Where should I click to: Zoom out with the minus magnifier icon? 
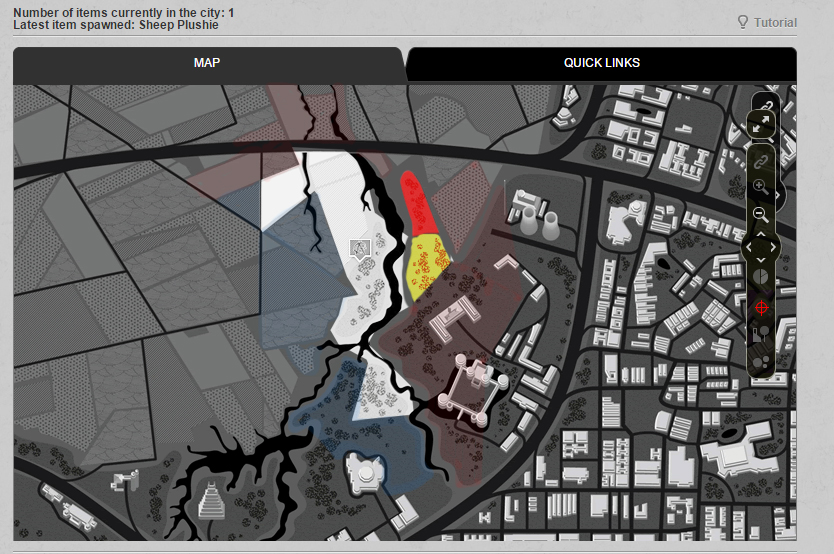(761, 214)
